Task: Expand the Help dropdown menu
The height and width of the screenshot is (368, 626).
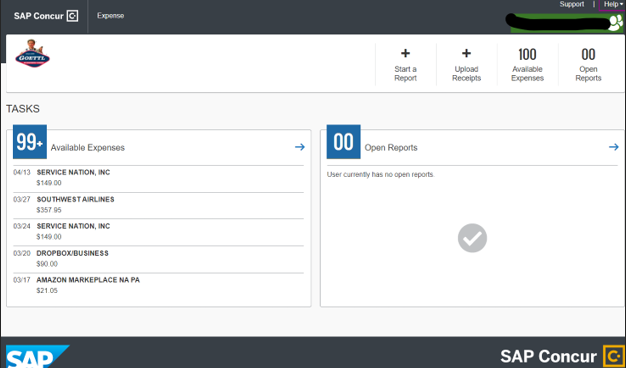Action: (613, 4)
